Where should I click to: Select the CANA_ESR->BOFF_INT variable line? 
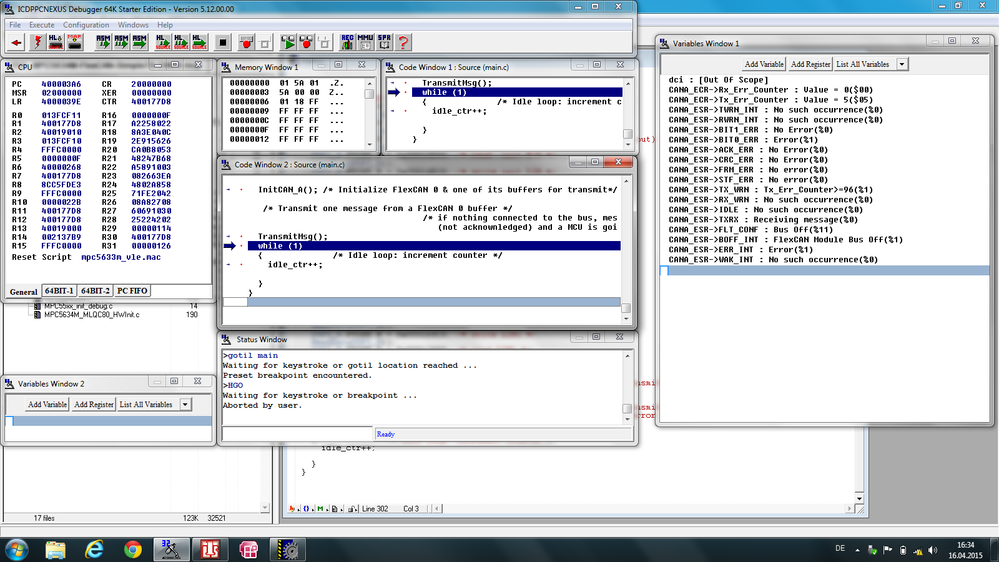[786, 240]
